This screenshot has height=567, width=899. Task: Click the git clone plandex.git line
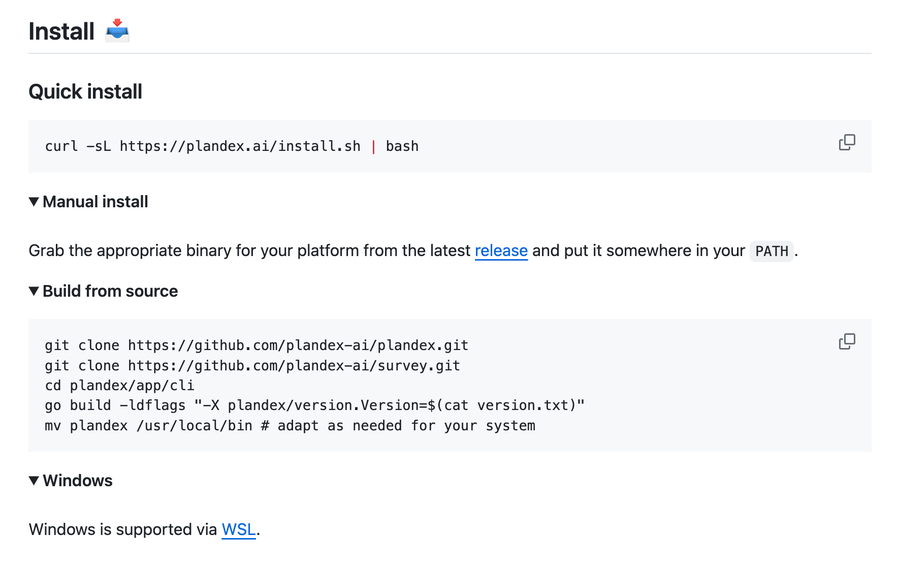click(x=256, y=345)
